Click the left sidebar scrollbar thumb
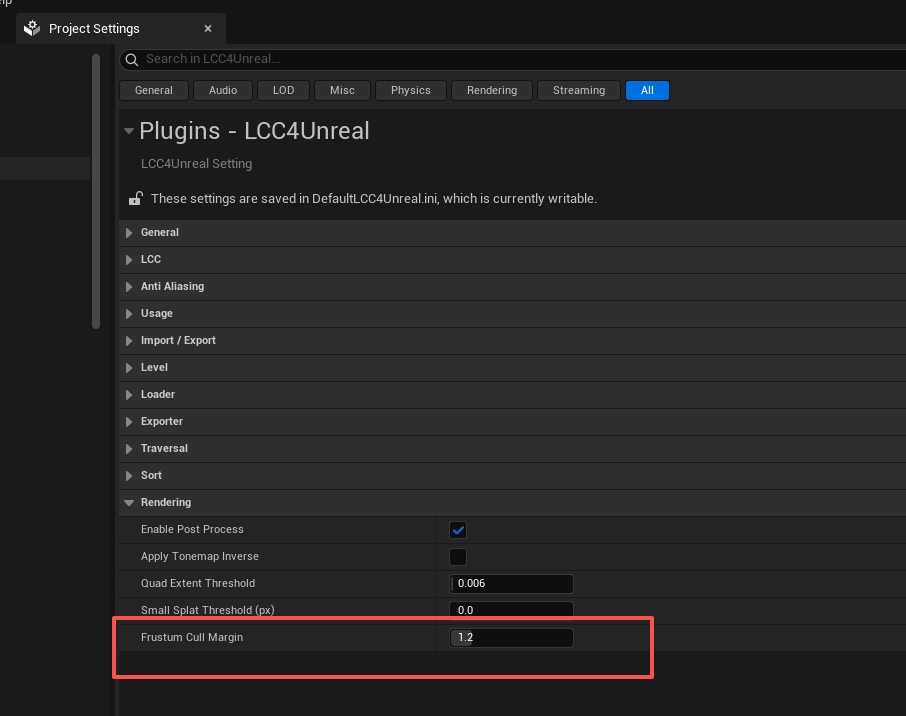 (96, 191)
